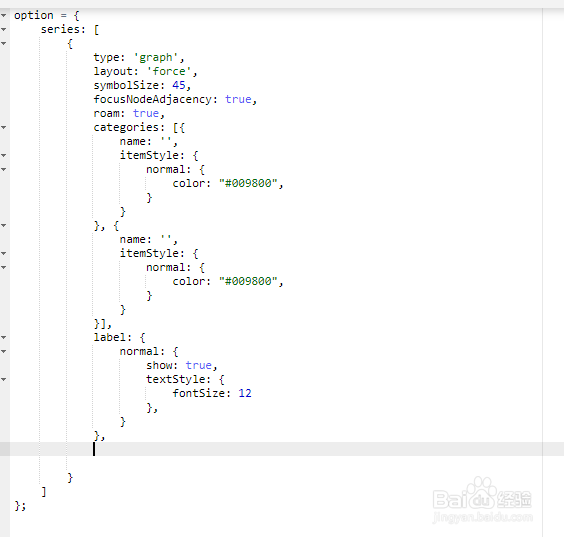Select the 'graph' string value
Image resolution: width=564 pixels, height=537 pixels.
click(156, 58)
